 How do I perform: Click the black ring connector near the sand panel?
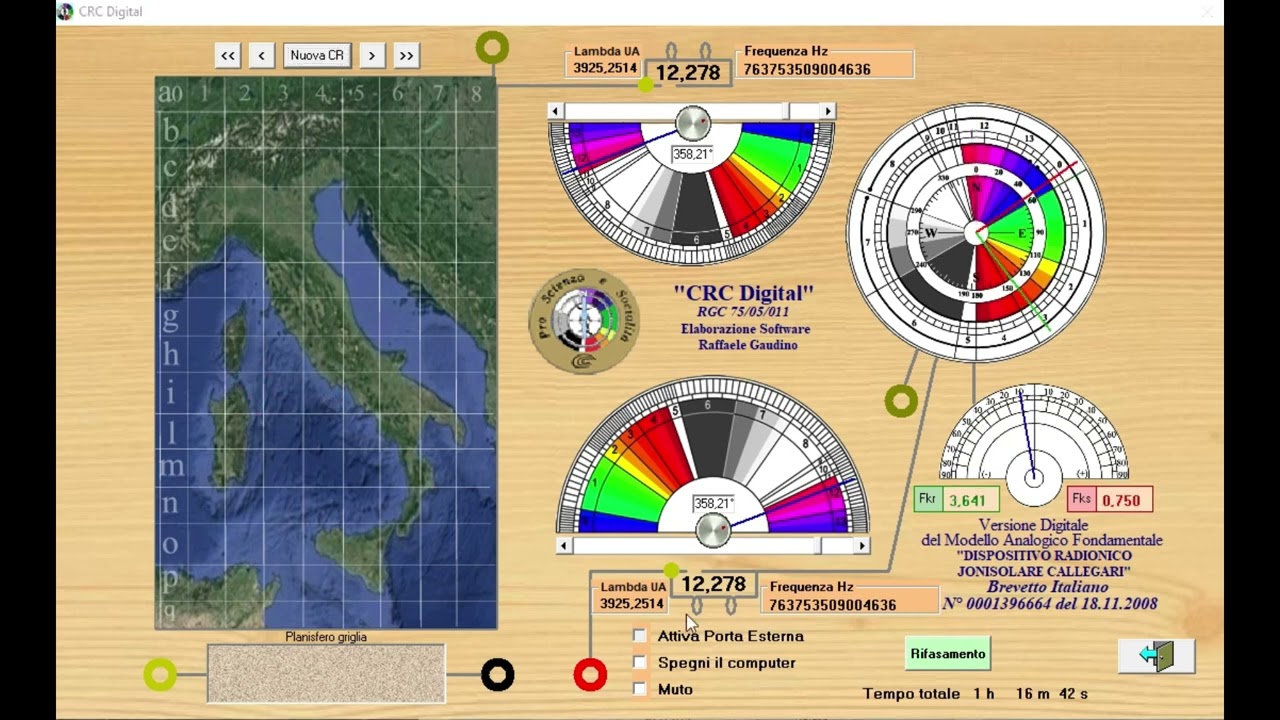(498, 675)
